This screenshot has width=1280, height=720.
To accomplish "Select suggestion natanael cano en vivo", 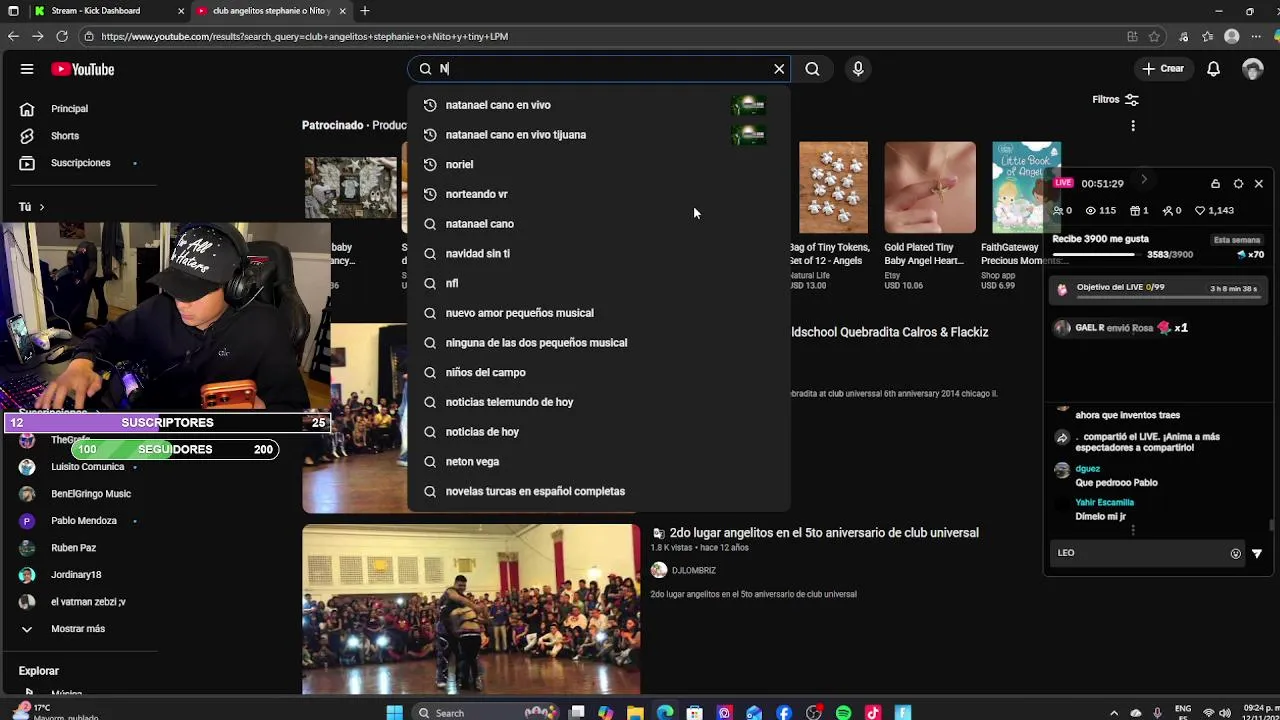I will pos(598,105).
